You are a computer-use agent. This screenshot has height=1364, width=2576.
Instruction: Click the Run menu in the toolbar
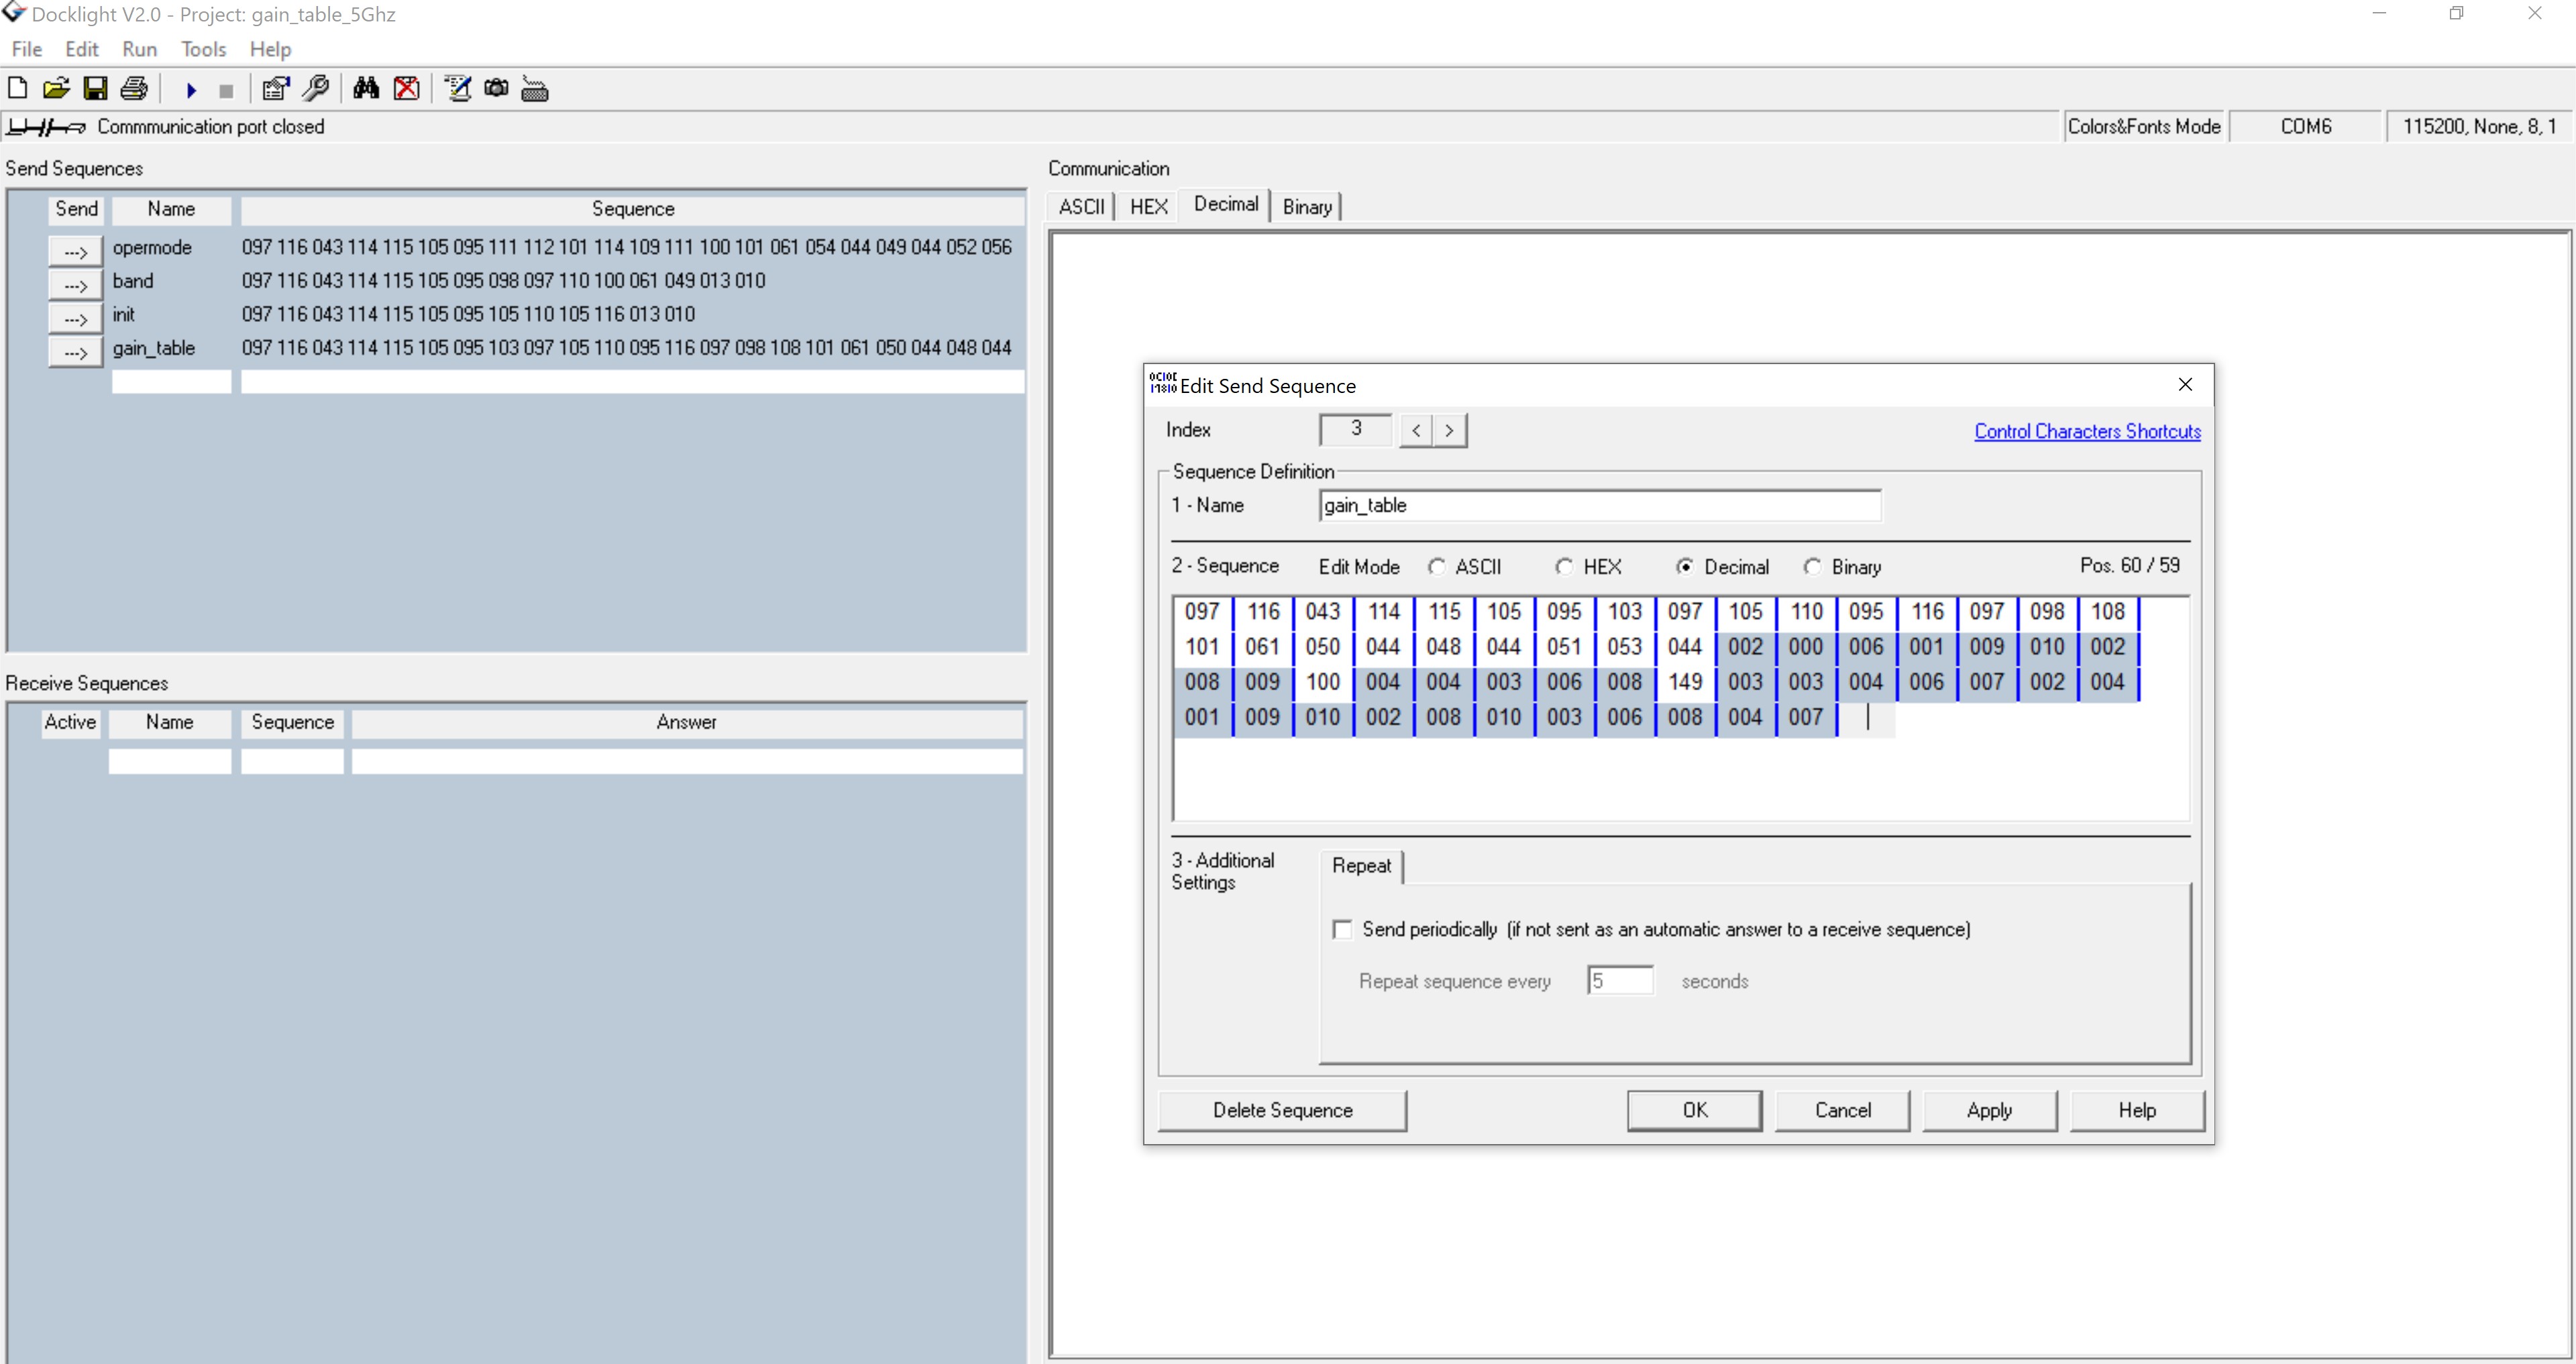140,48
